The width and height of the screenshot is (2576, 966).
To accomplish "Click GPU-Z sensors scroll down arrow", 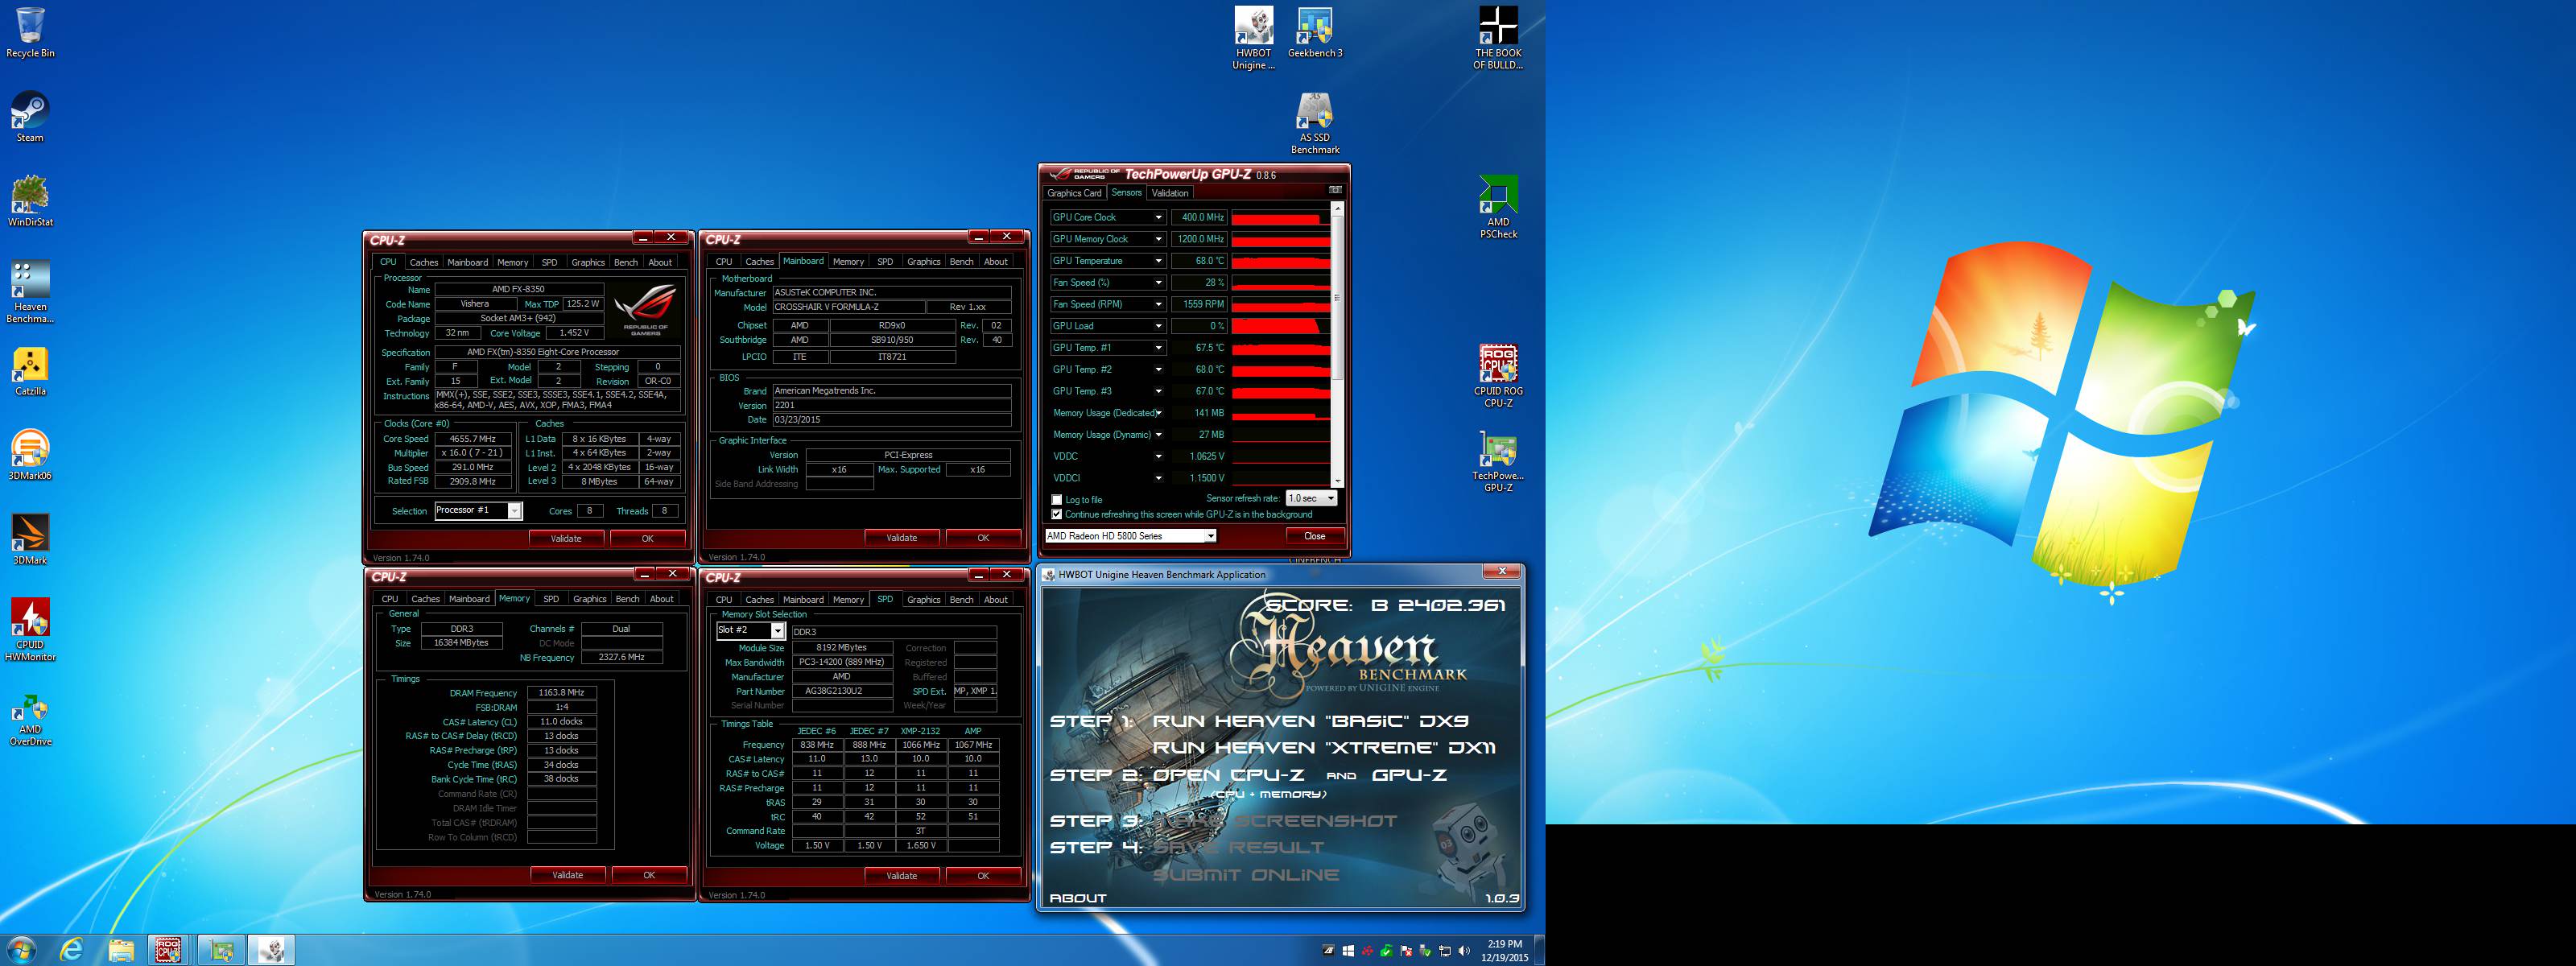I will [1337, 481].
